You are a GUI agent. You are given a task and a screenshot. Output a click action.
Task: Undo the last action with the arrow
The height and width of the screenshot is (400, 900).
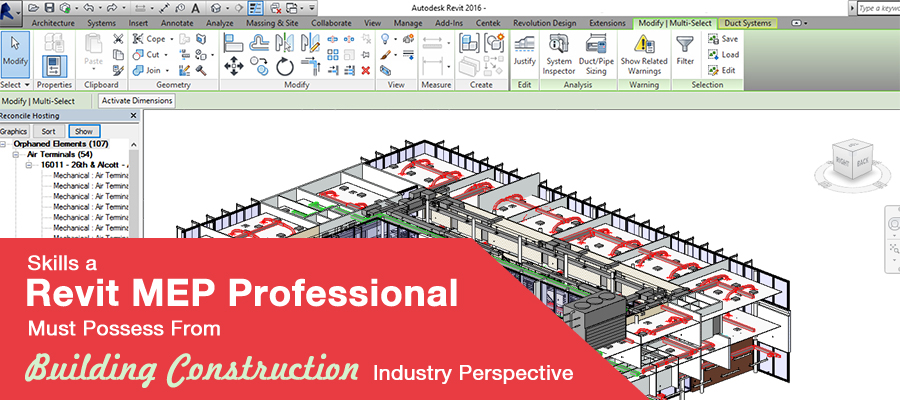pos(91,8)
